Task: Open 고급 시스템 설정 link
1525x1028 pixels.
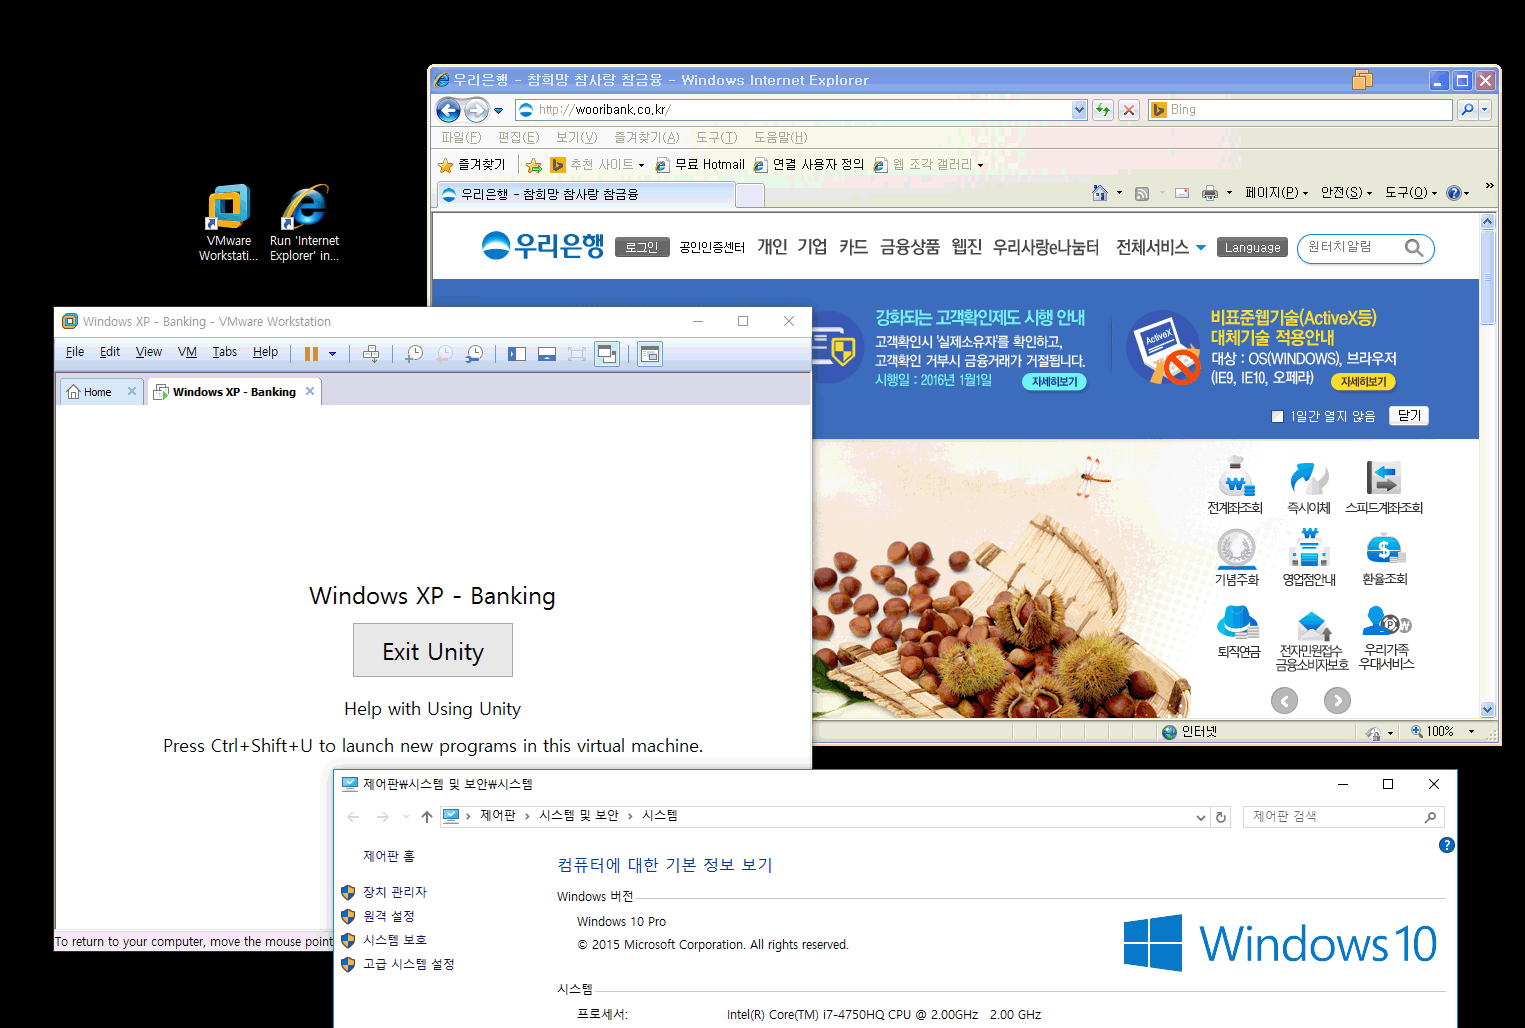Action: [x=408, y=964]
